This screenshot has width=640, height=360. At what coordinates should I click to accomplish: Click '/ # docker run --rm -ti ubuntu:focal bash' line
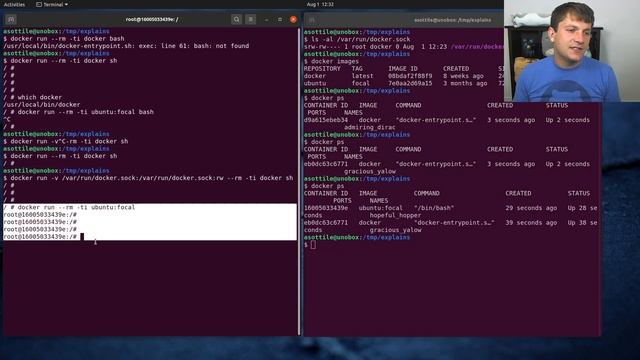(78, 112)
